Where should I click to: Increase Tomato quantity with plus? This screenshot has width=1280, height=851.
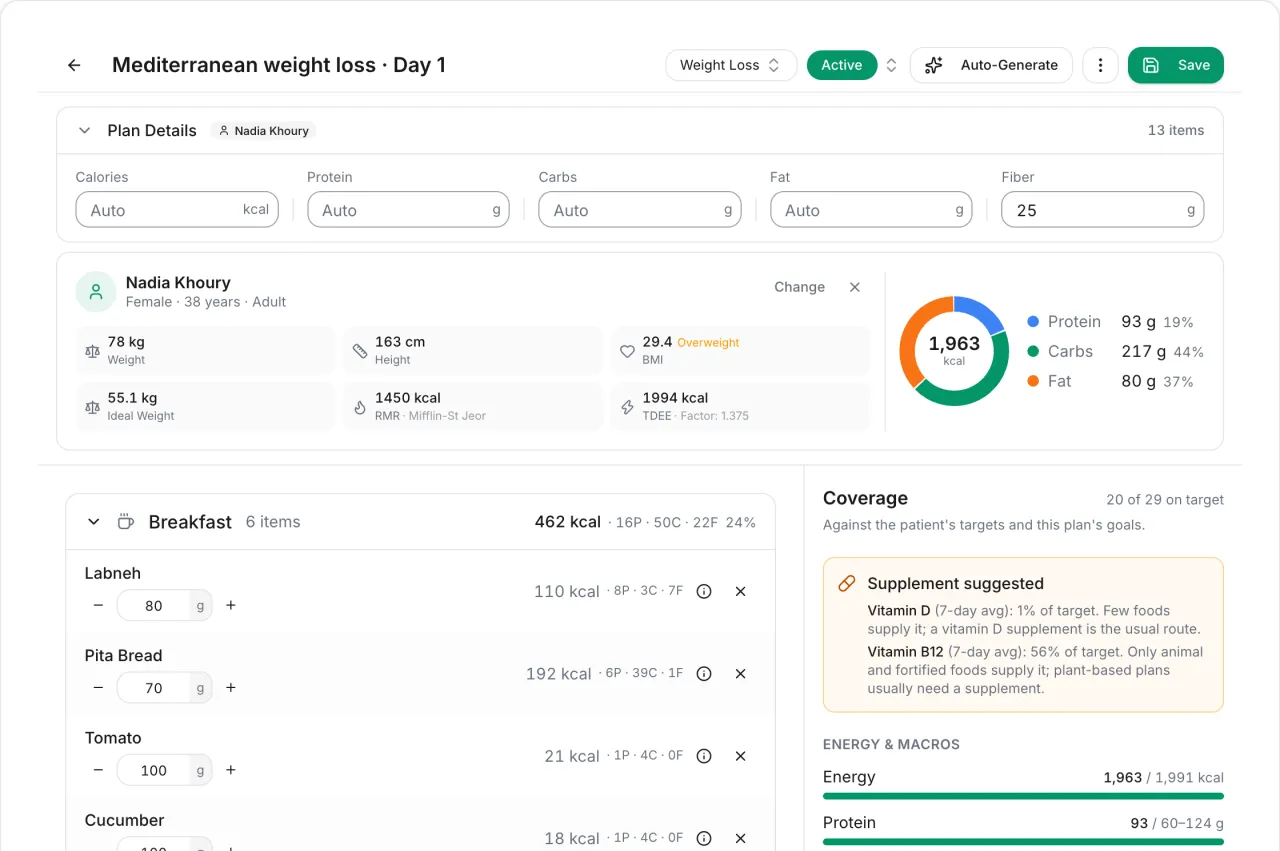coord(231,770)
